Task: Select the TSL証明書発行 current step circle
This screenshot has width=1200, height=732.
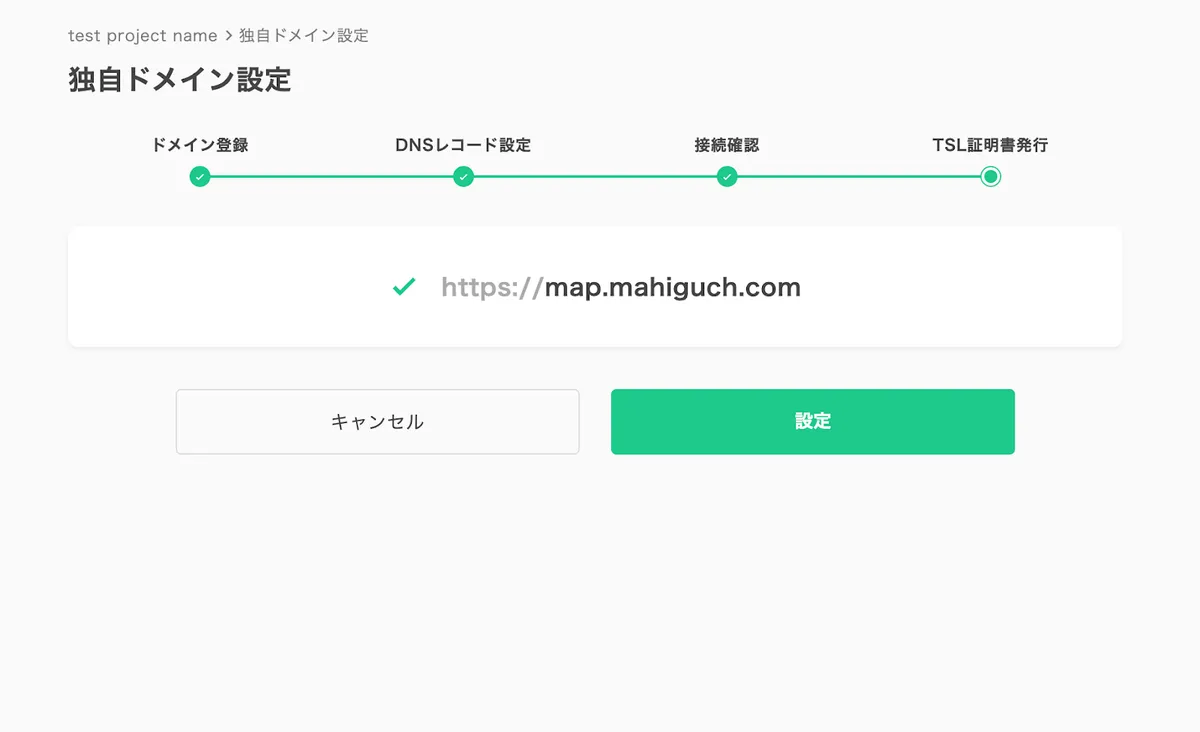Action: pos(991,177)
